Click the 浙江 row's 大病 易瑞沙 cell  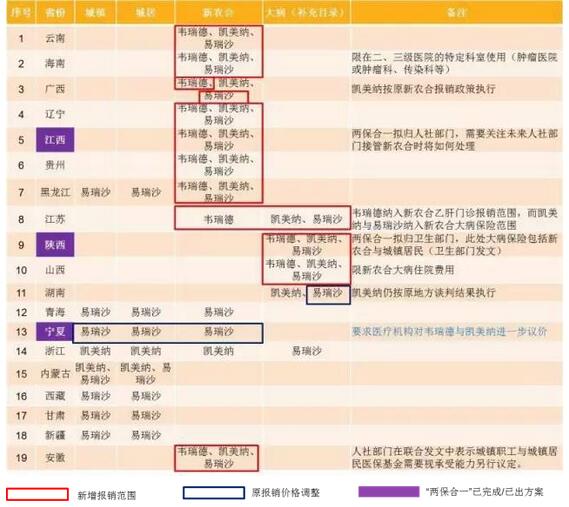click(307, 351)
